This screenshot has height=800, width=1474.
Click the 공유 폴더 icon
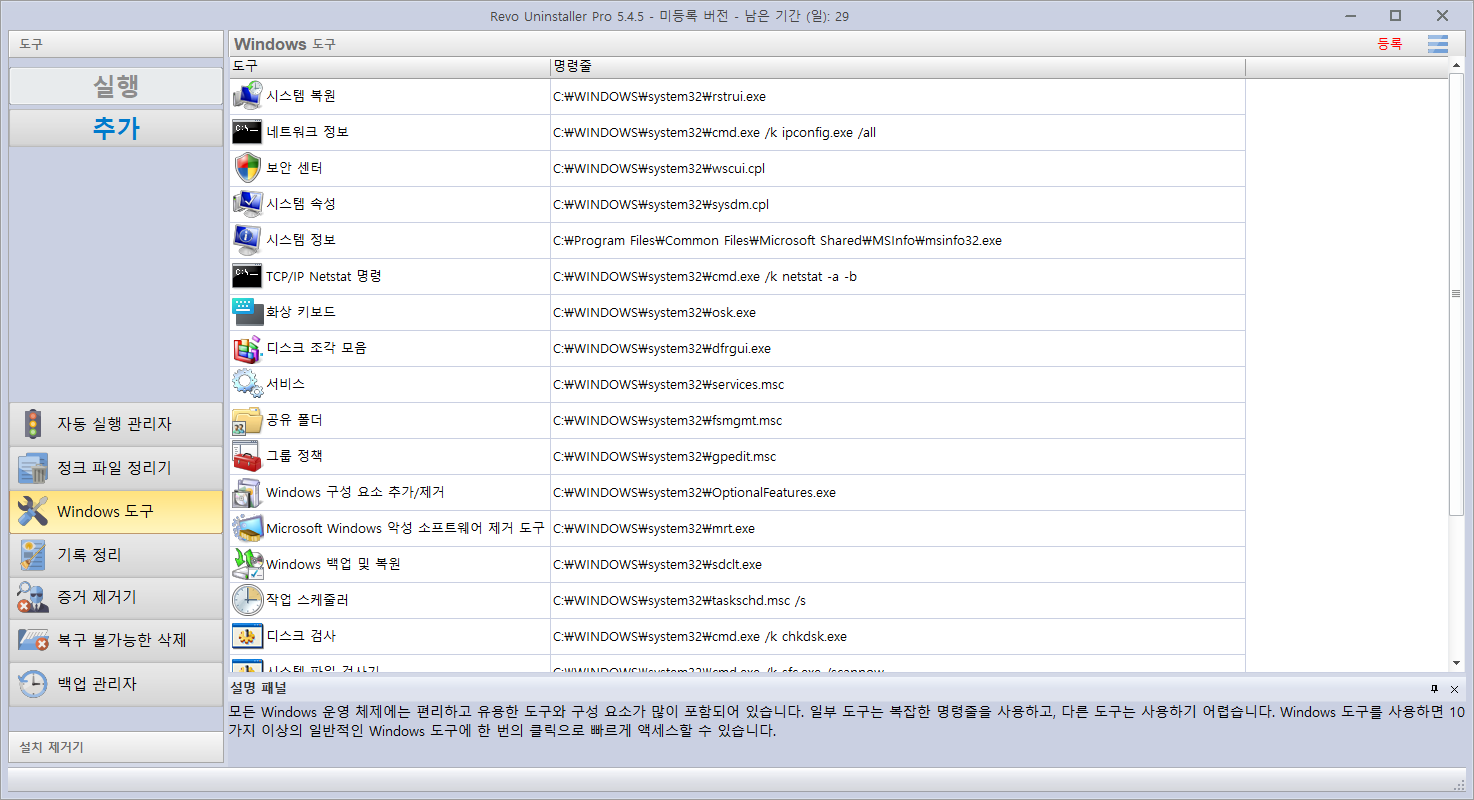tap(247, 420)
